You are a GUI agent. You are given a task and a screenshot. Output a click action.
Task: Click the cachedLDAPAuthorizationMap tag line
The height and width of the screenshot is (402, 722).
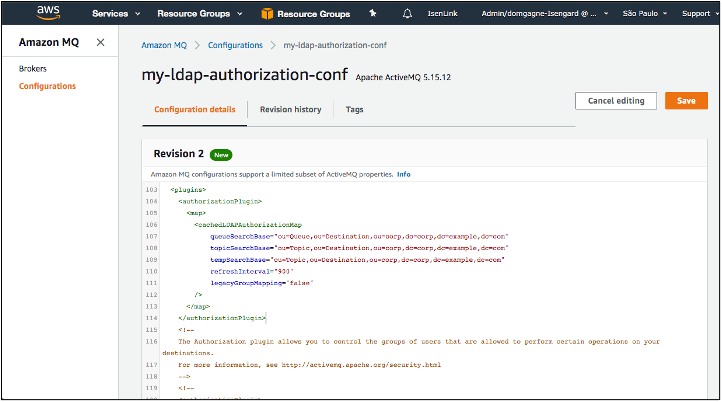tap(248, 225)
